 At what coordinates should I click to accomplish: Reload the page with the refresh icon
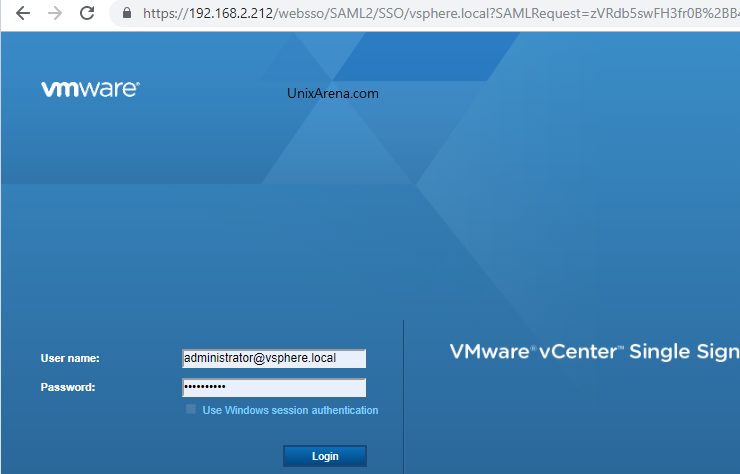coord(87,13)
